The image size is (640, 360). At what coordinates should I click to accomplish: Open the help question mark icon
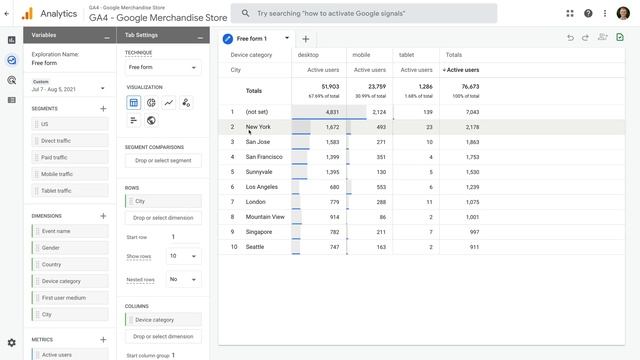(588, 13)
